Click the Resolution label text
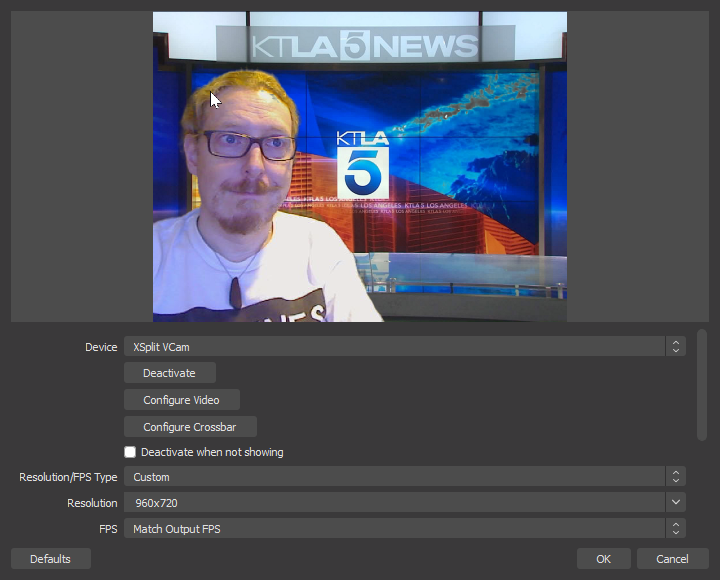This screenshot has height=580, width=720. click(x=92, y=503)
